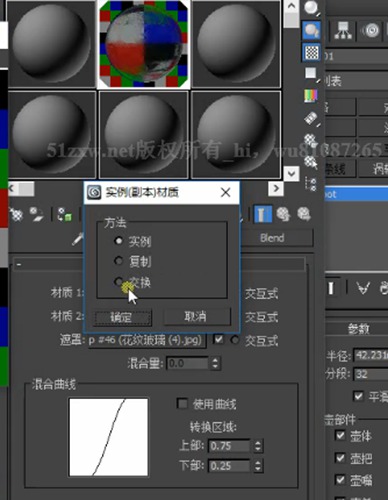This screenshot has height=500, width=388.
Task: Click Assign Material to Selection icon
Action: coord(64,215)
